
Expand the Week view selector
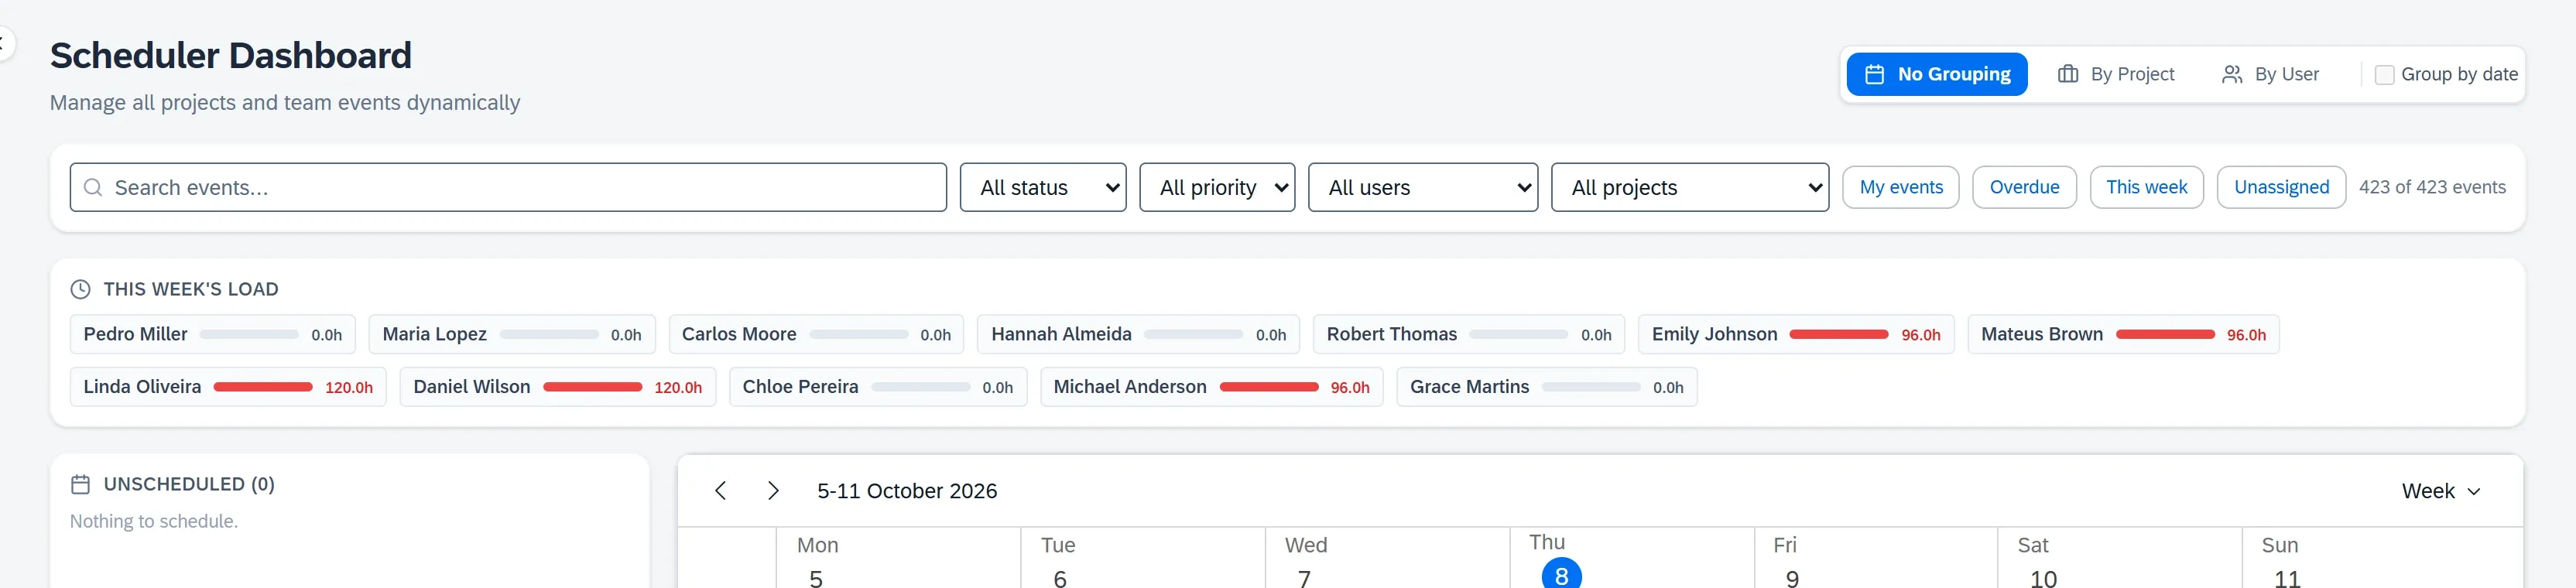tap(2441, 491)
